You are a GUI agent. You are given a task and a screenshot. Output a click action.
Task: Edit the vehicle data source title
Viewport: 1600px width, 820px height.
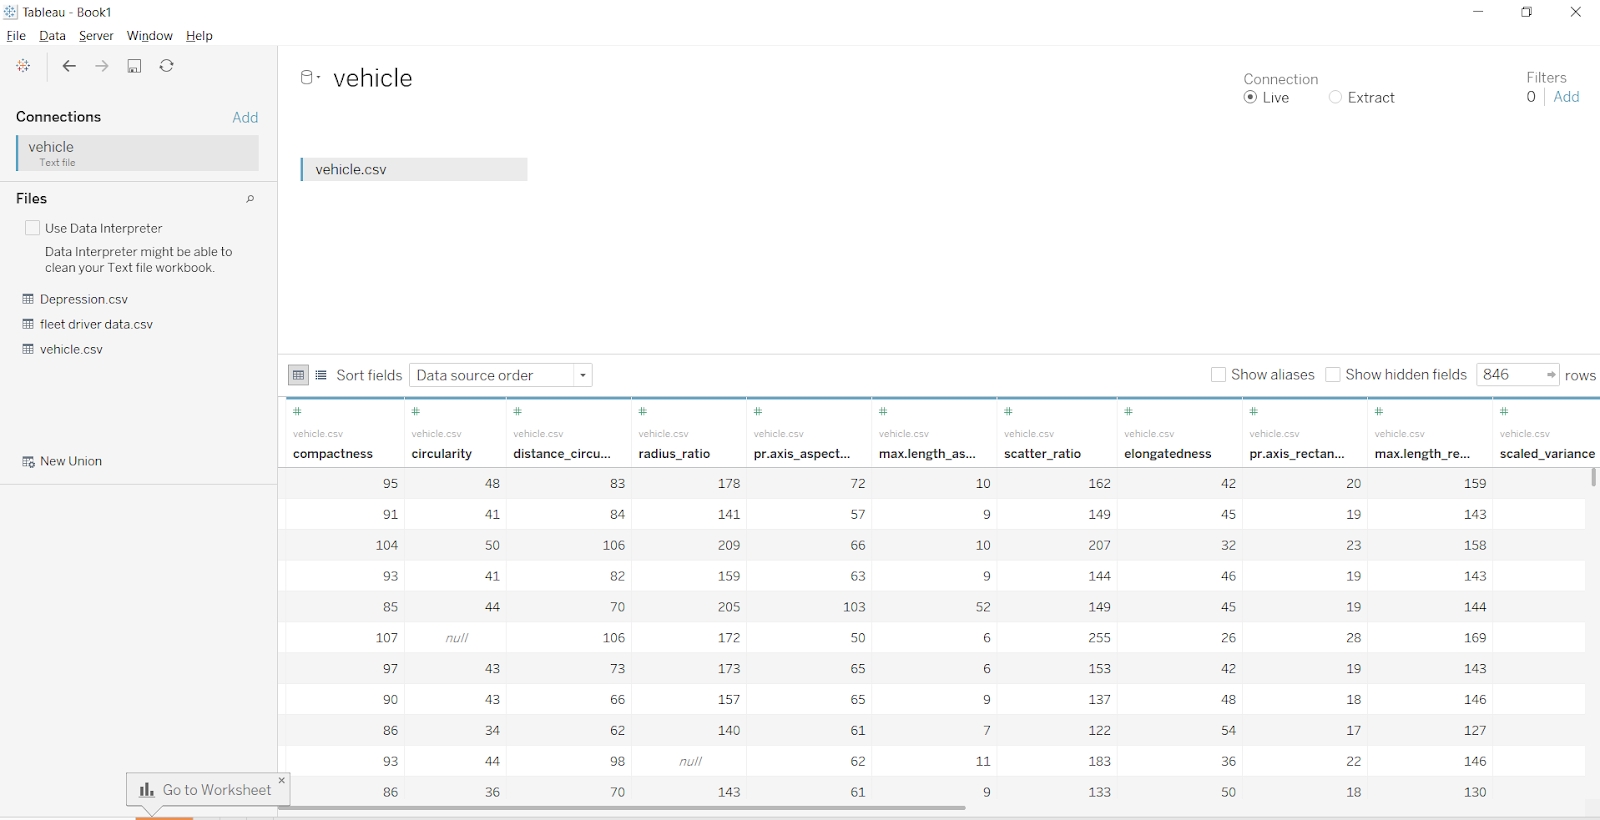tap(373, 78)
